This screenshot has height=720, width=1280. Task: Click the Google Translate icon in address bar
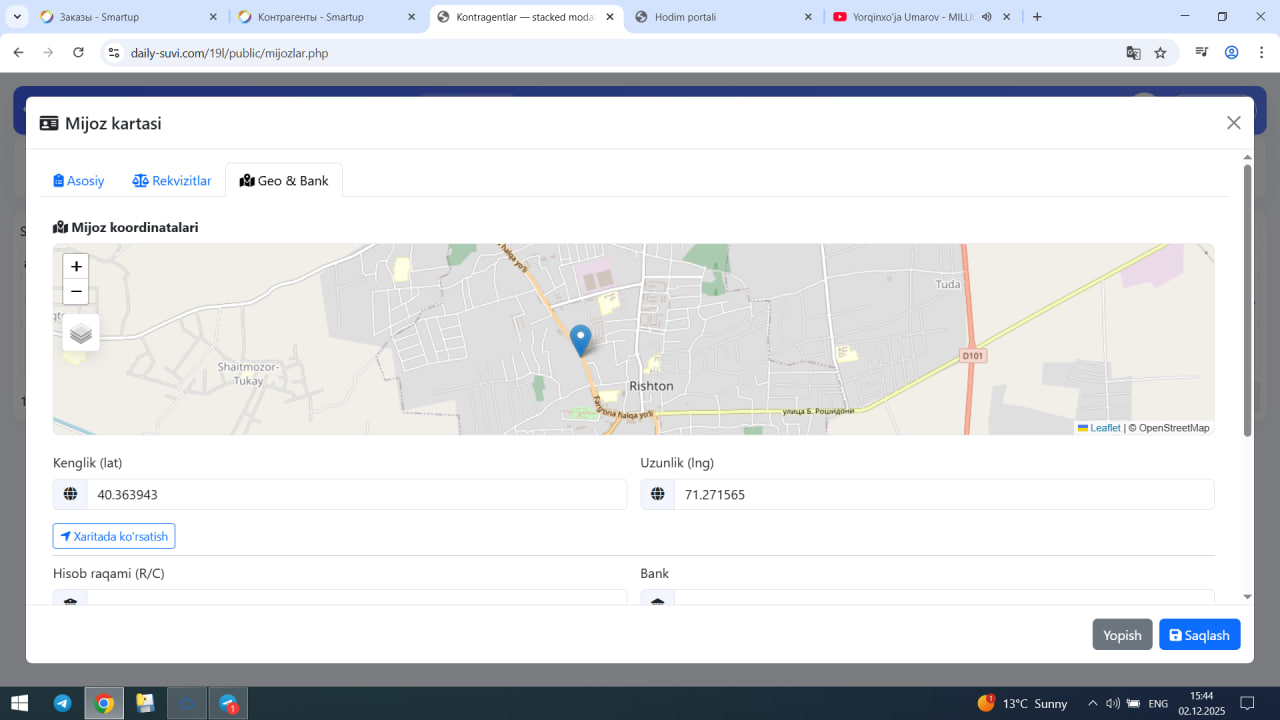(1133, 53)
